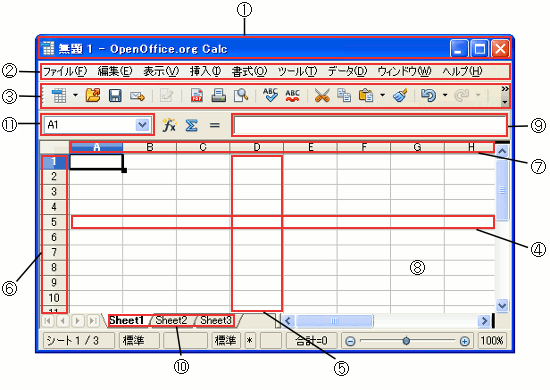This screenshot has width=550, height=390.
Task: Switch to the Sheet3 tab
Action: pyautogui.click(x=216, y=320)
